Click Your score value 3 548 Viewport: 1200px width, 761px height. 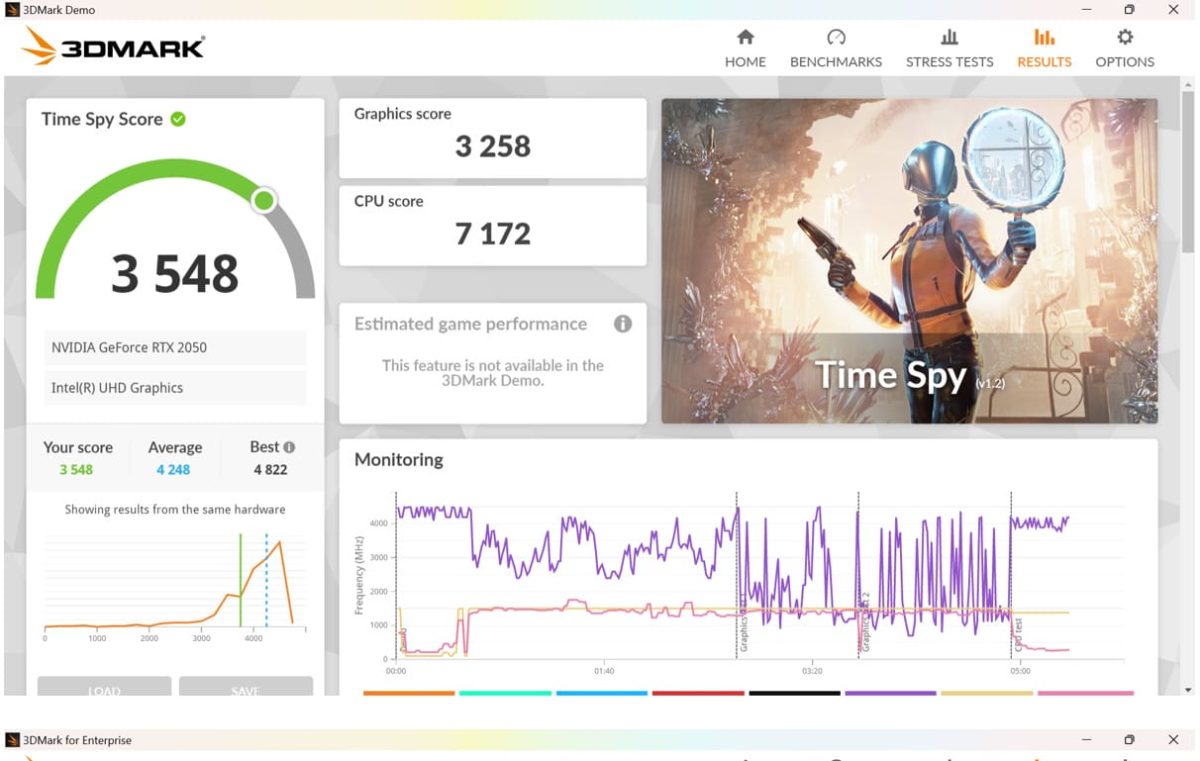(76, 470)
